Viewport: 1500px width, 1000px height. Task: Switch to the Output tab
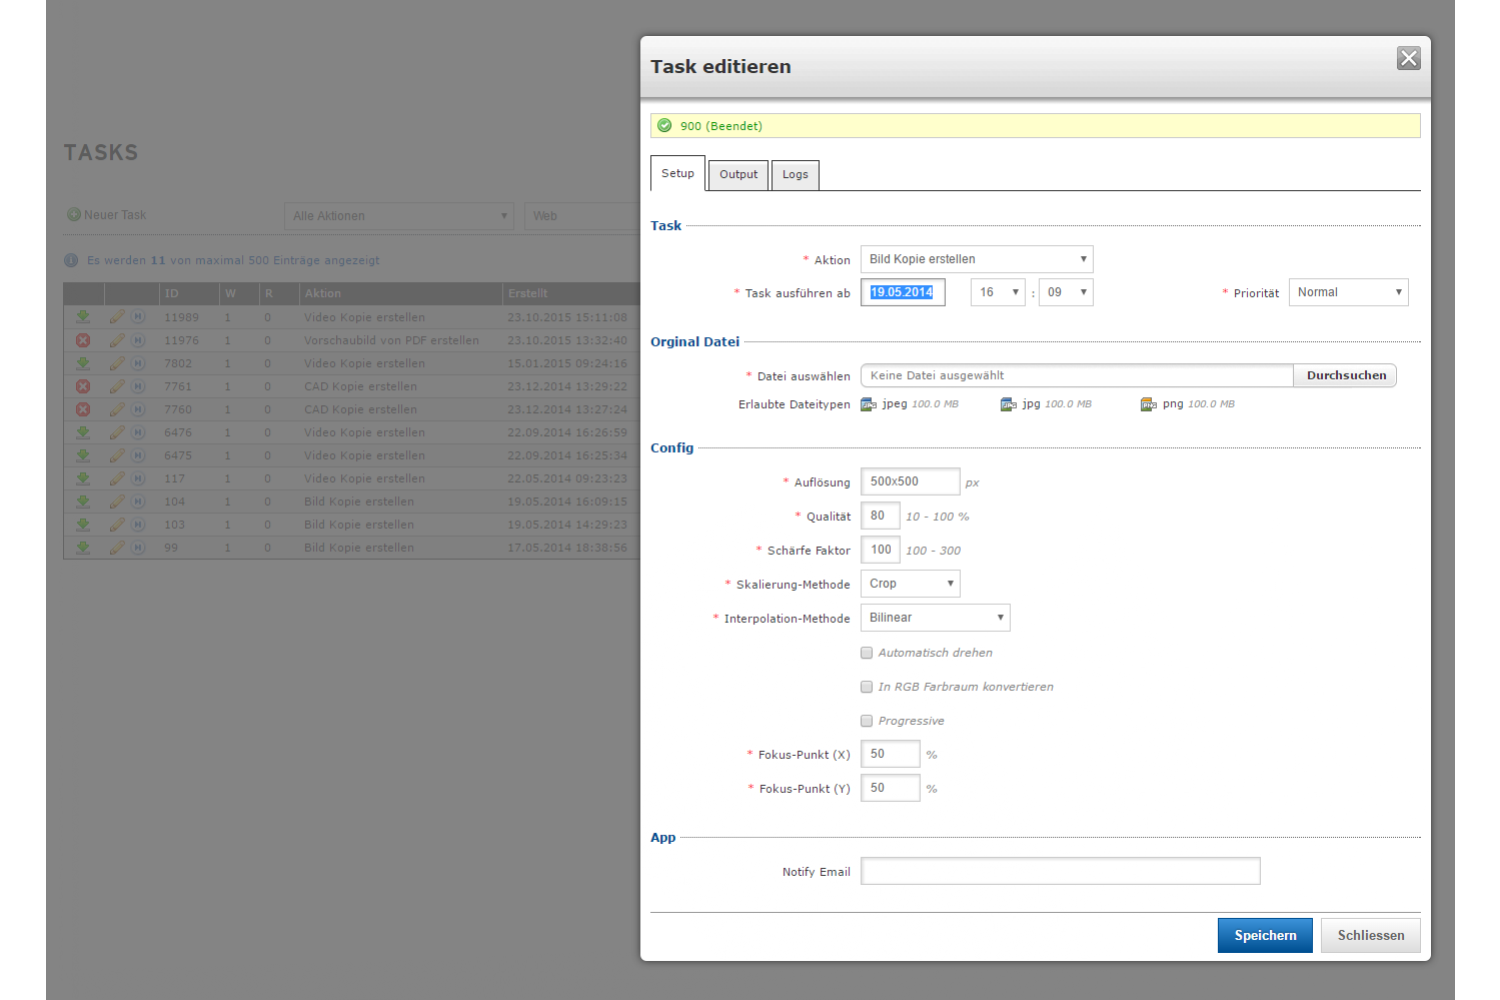click(x=738, y=175)
